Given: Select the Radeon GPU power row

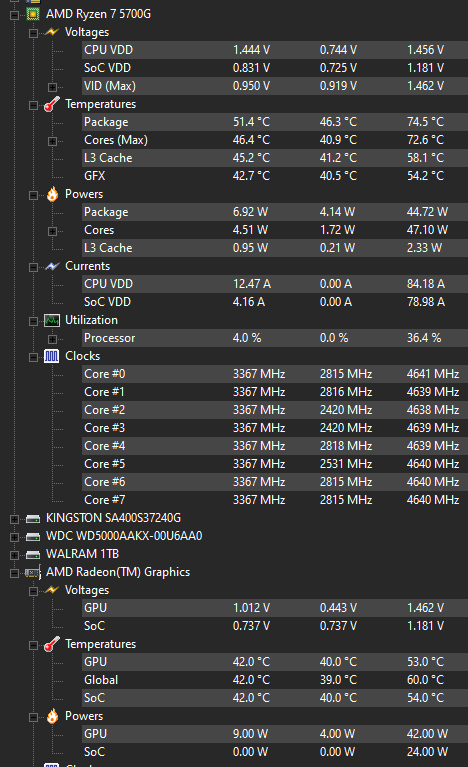Looking at the screenshot, I should (x=275, y=734).
